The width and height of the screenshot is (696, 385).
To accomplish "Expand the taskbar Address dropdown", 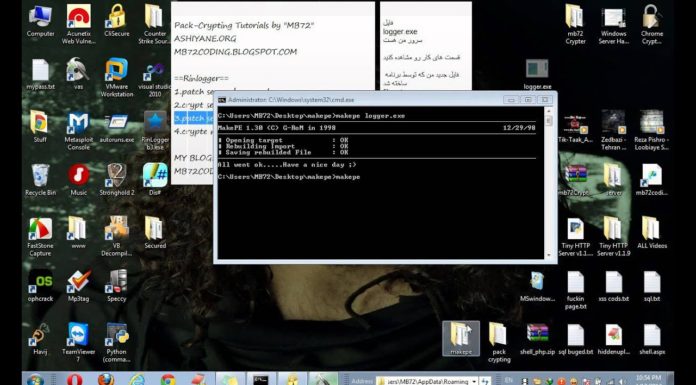I will click(x=475, y=381).
